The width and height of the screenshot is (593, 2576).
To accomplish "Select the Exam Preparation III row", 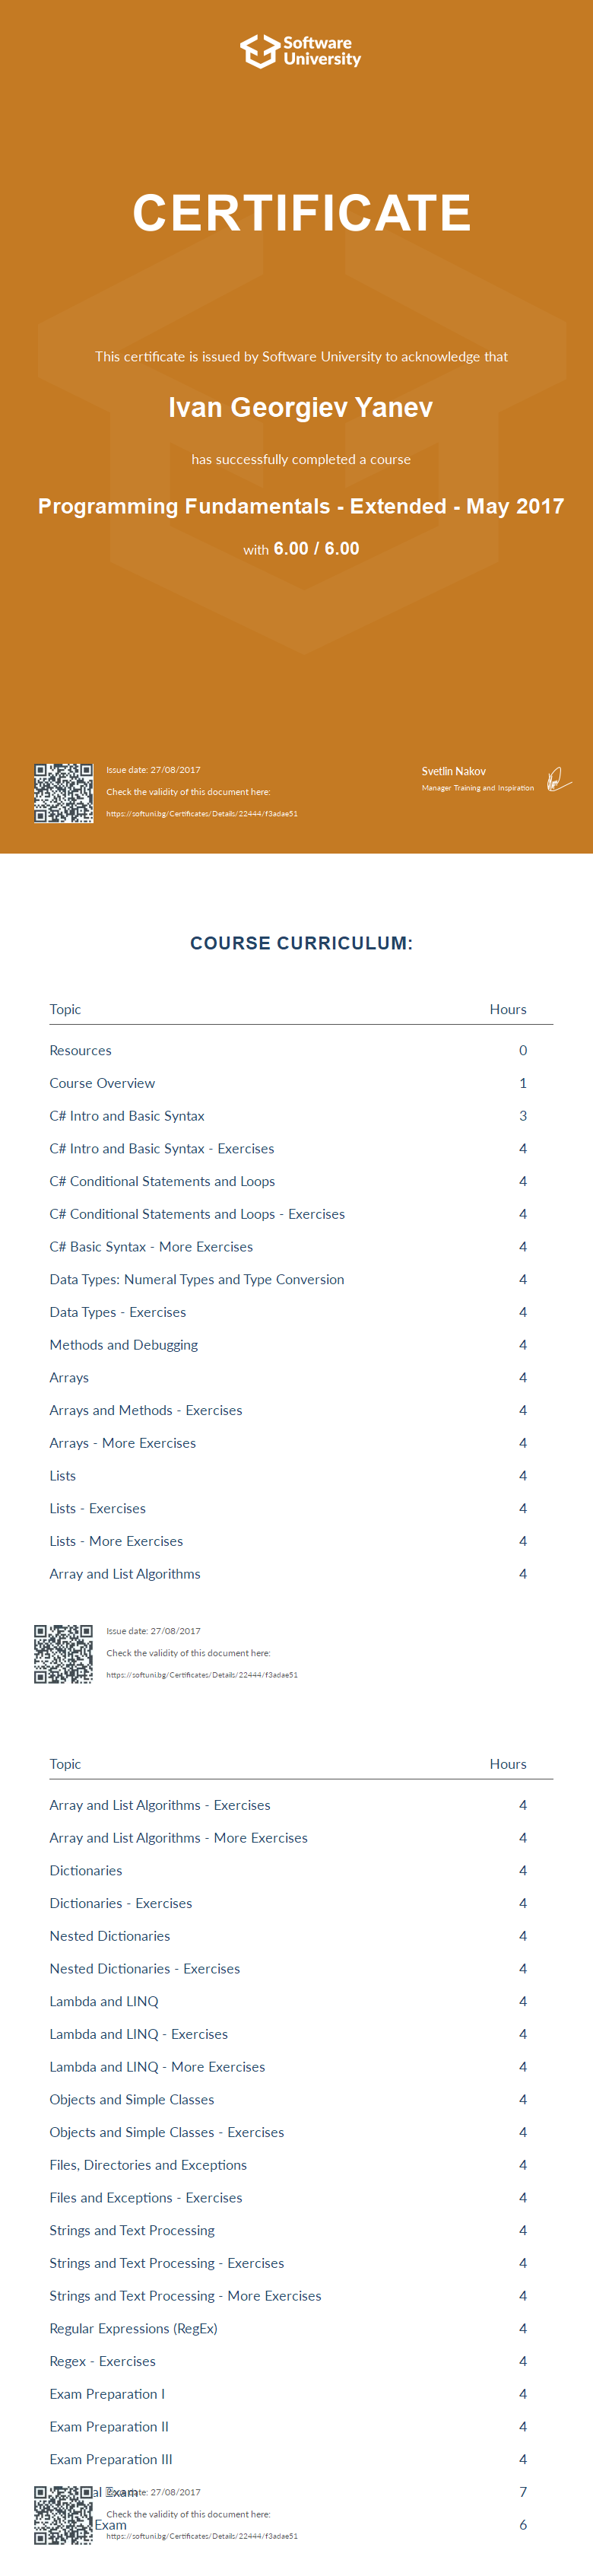I will point(111,2460).
